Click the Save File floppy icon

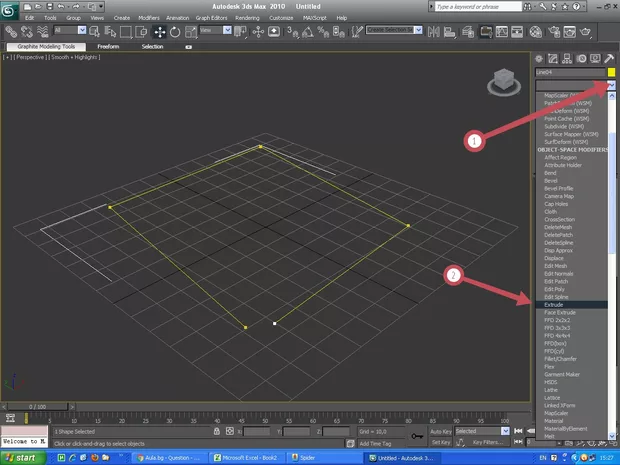coord(49,6)
